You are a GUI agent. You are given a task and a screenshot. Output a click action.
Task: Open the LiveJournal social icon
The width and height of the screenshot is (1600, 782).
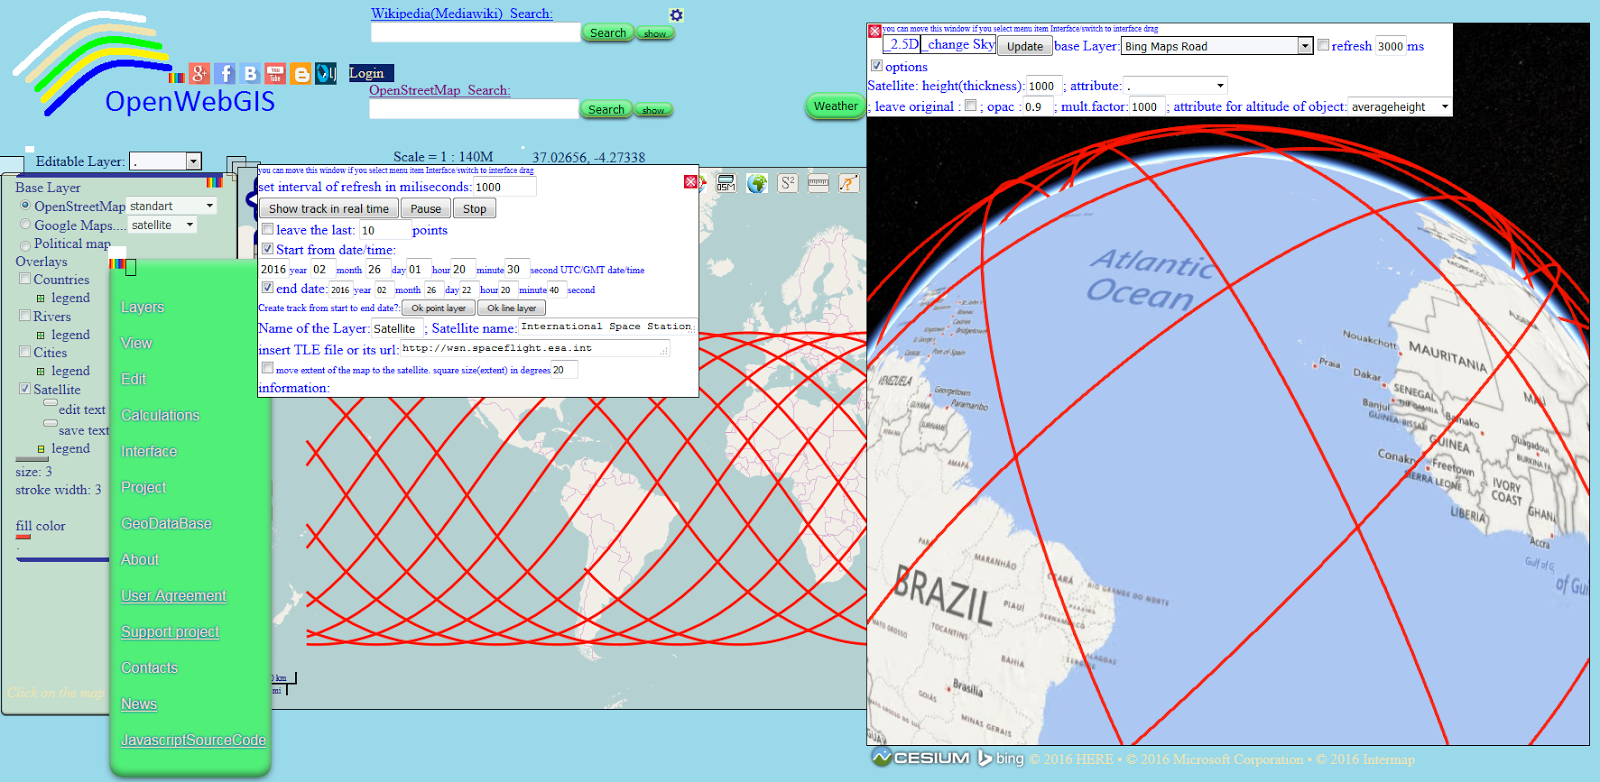coord(325,73)
